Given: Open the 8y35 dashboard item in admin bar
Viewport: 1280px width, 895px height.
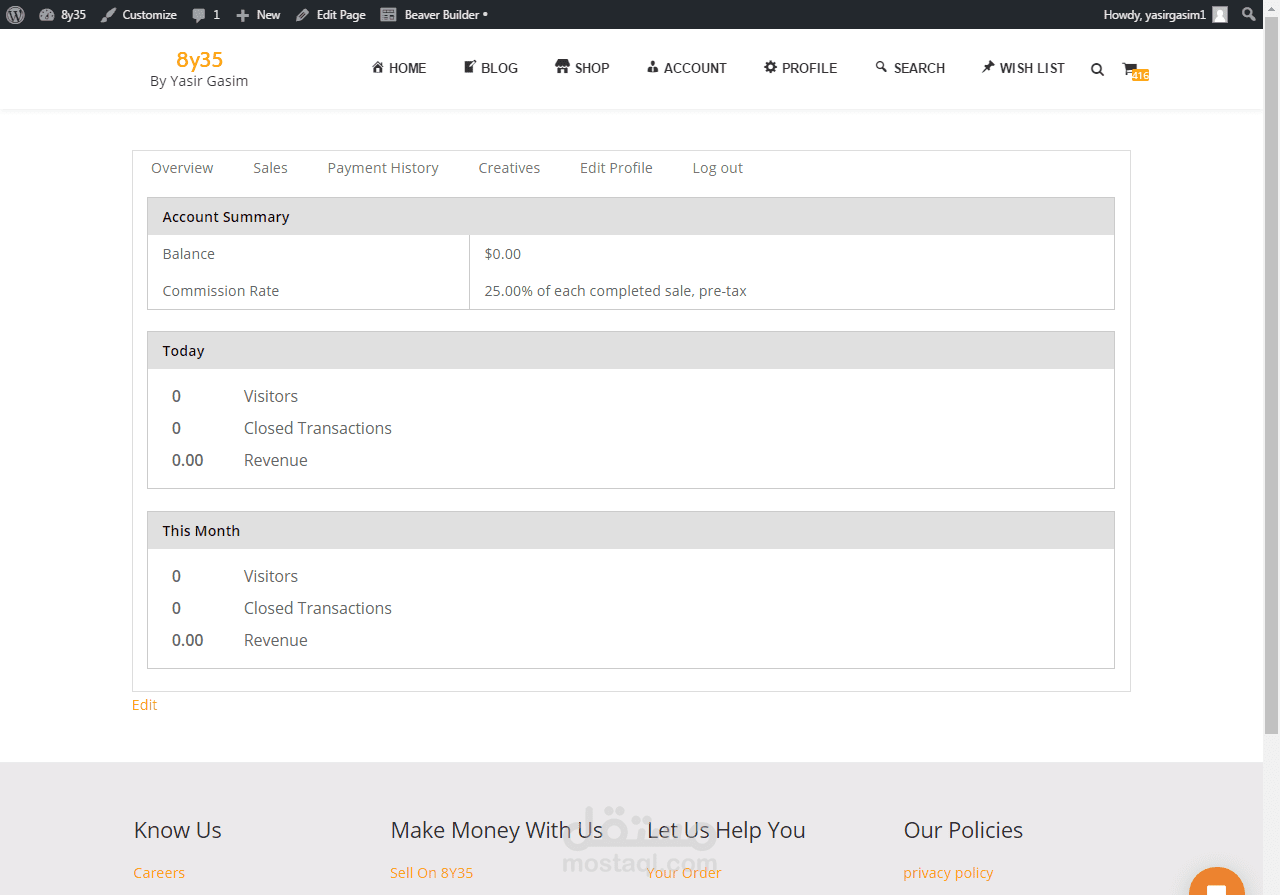Looking at the screenshot, I should tap(62, 14).
